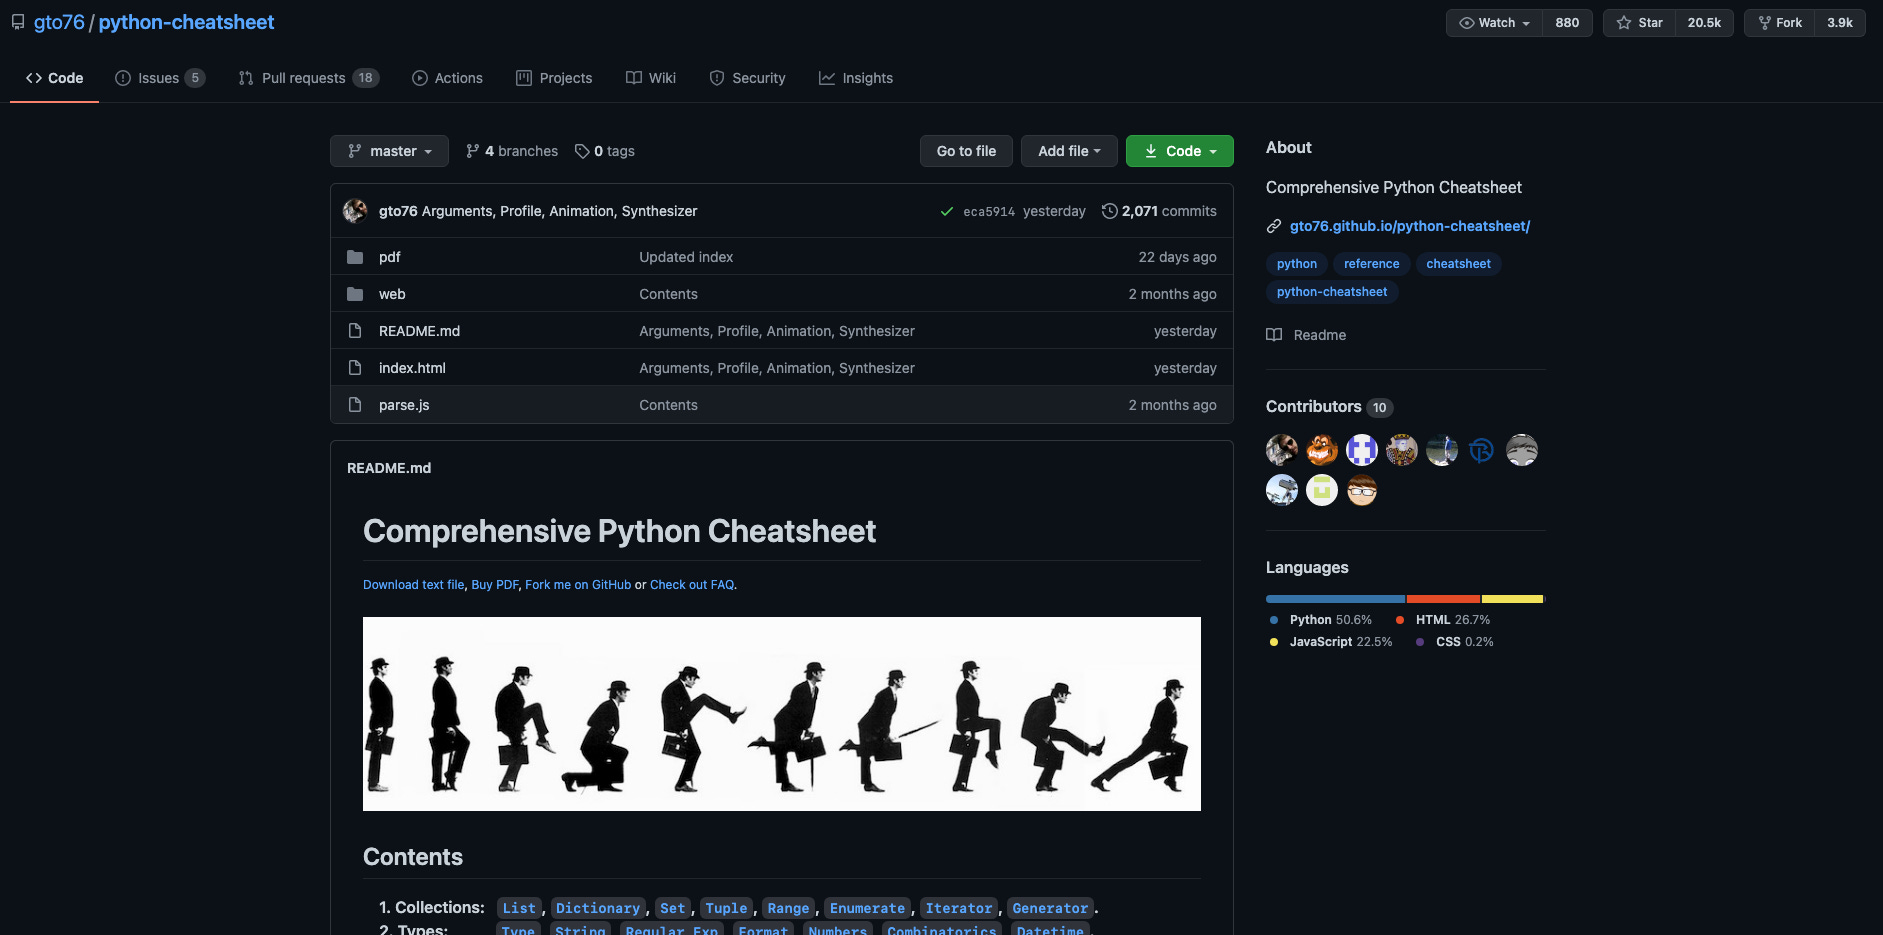Image resolution: width=1883 pixels, height=935 pixels.
Task: Open the gto76 owner link
Action: [59, 22]
